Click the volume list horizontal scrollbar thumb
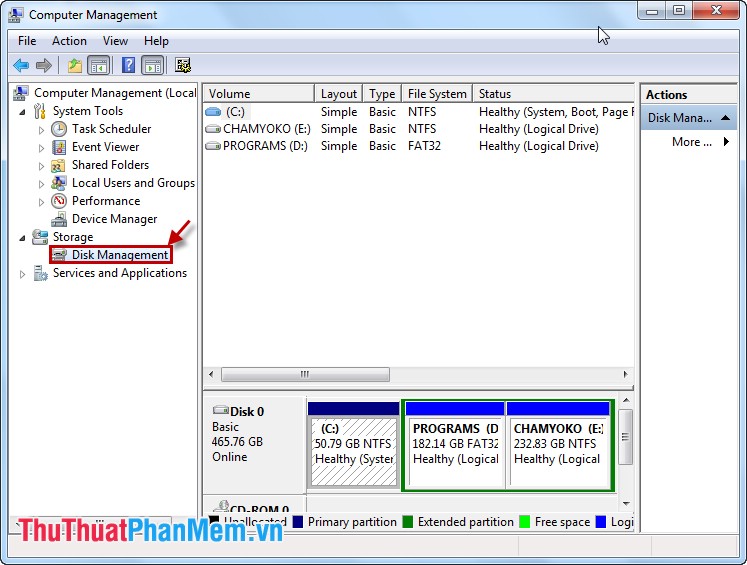Viewport: 747px width, 565px height. (x=305, y=374)
